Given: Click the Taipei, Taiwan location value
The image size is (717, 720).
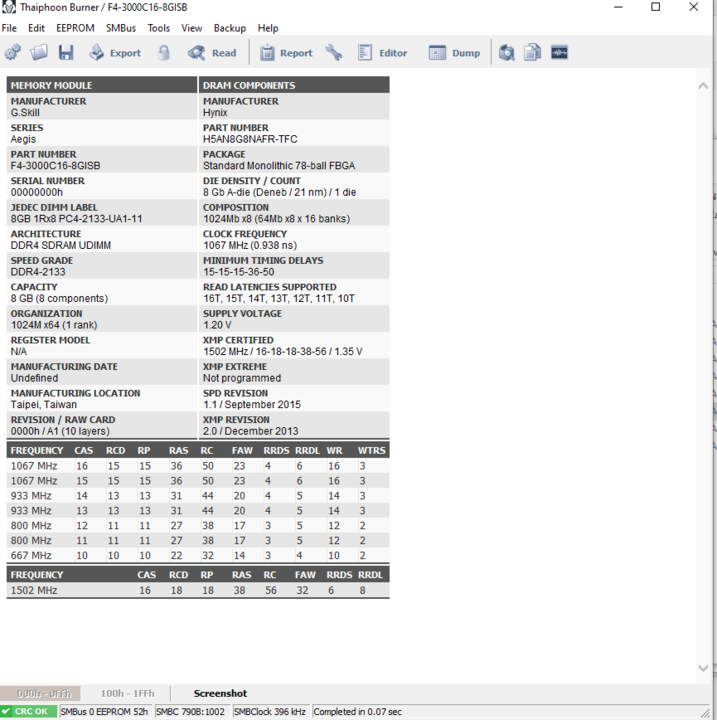Looking at the screenshot, I should click(x=44, y=405).
